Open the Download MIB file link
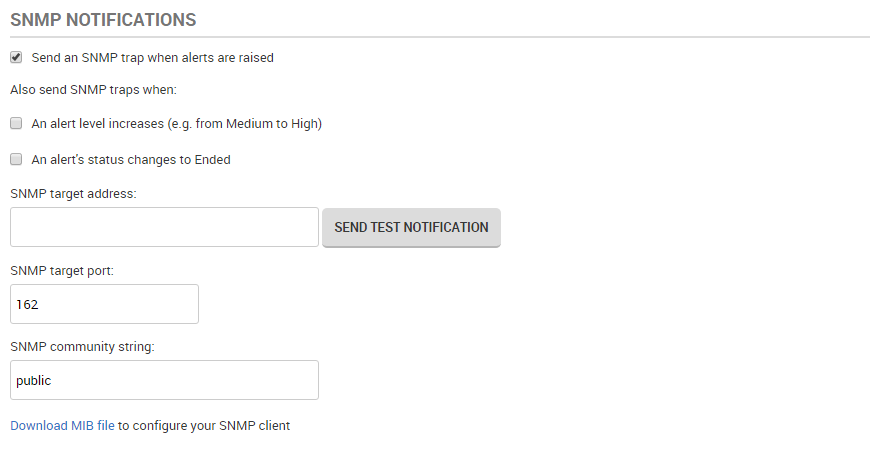 pyautogui.click(x=62, y=425)
